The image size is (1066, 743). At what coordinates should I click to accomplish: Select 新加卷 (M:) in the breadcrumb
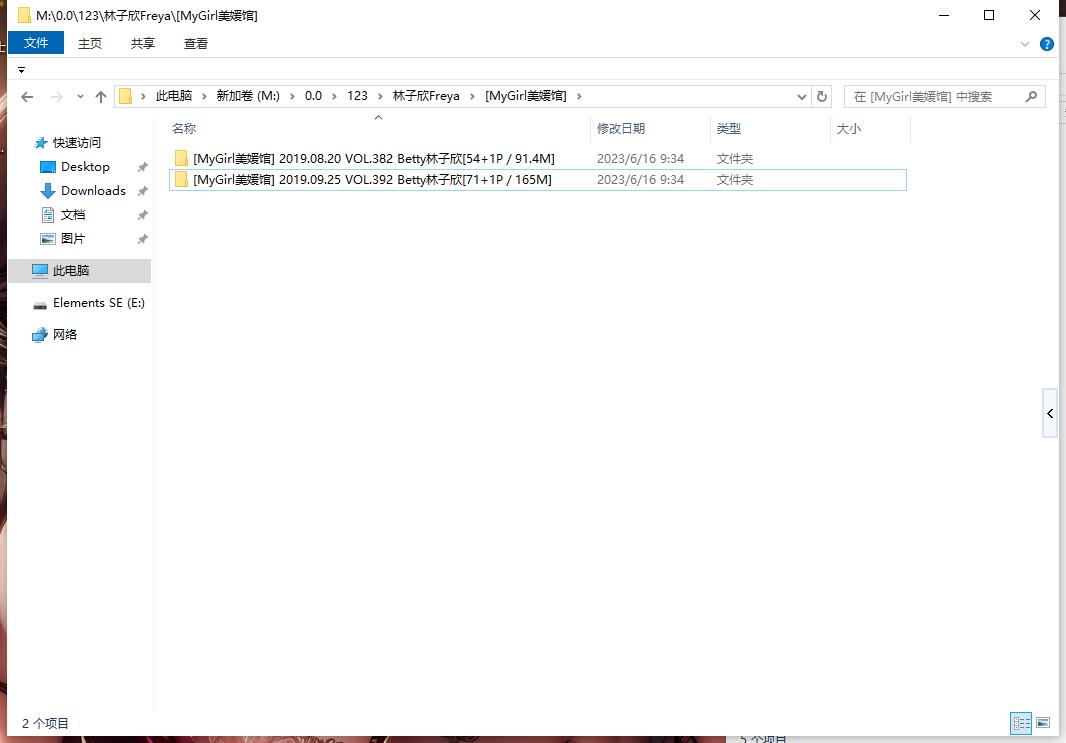point(248,96)
